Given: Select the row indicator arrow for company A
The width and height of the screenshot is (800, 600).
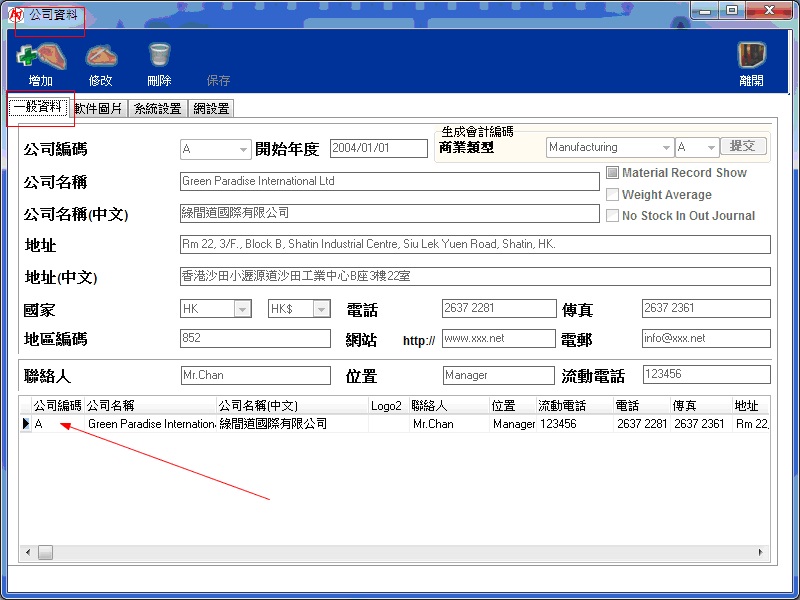Looking at the screenshot, I should [26, 423].
